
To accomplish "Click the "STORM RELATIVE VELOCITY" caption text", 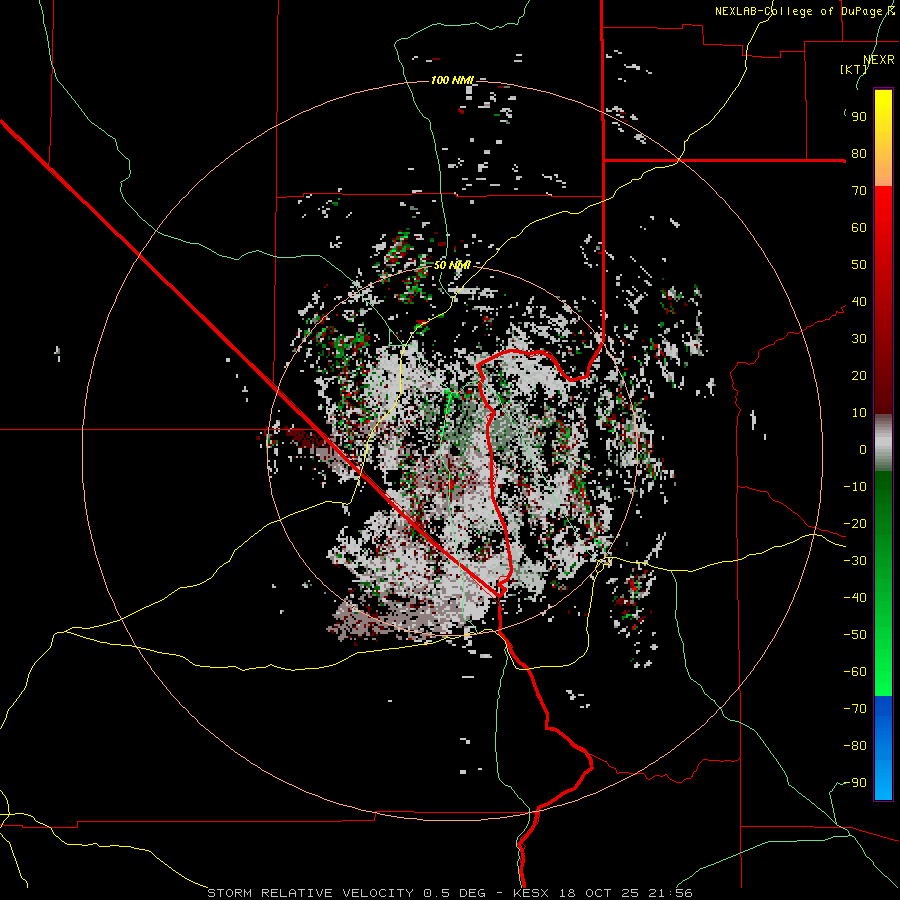I will pyautogui.click(x=310, y=893).
